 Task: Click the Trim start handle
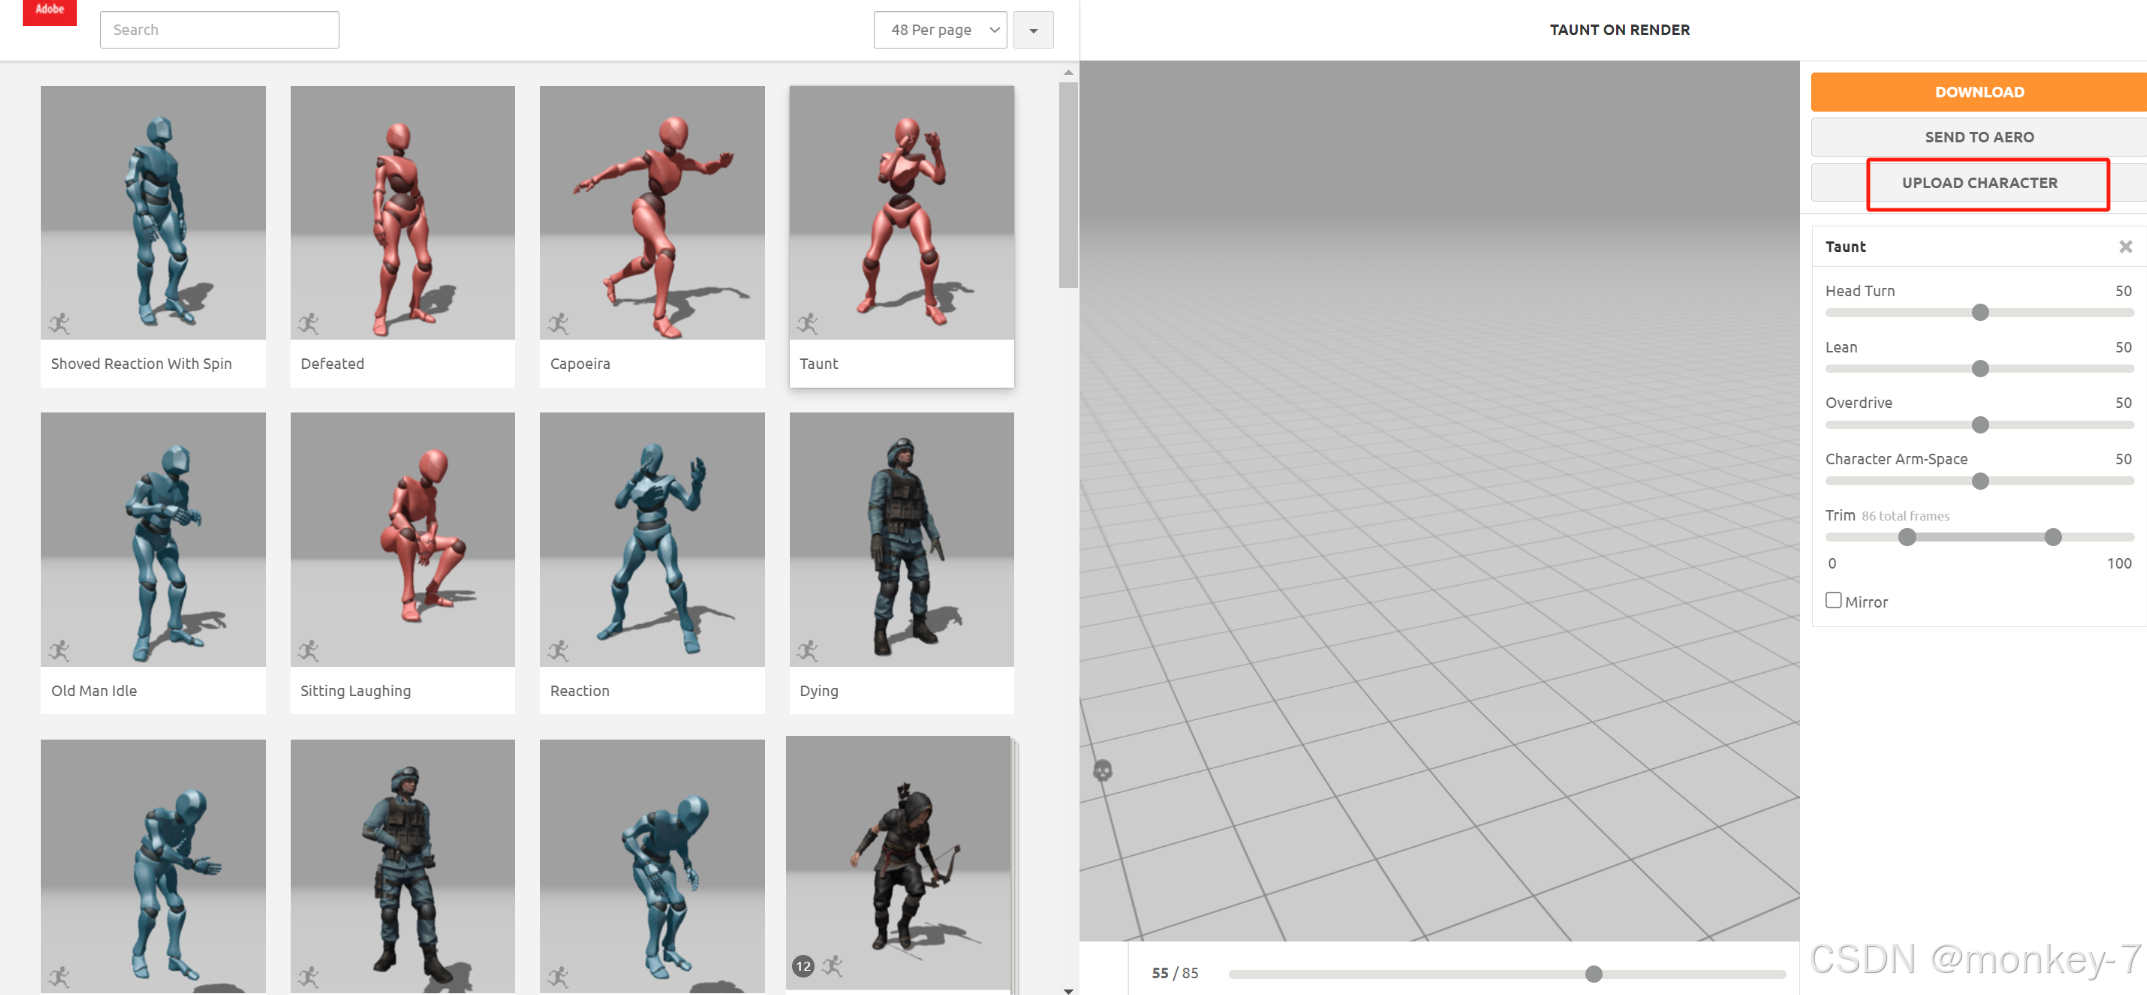point(1907,537)
